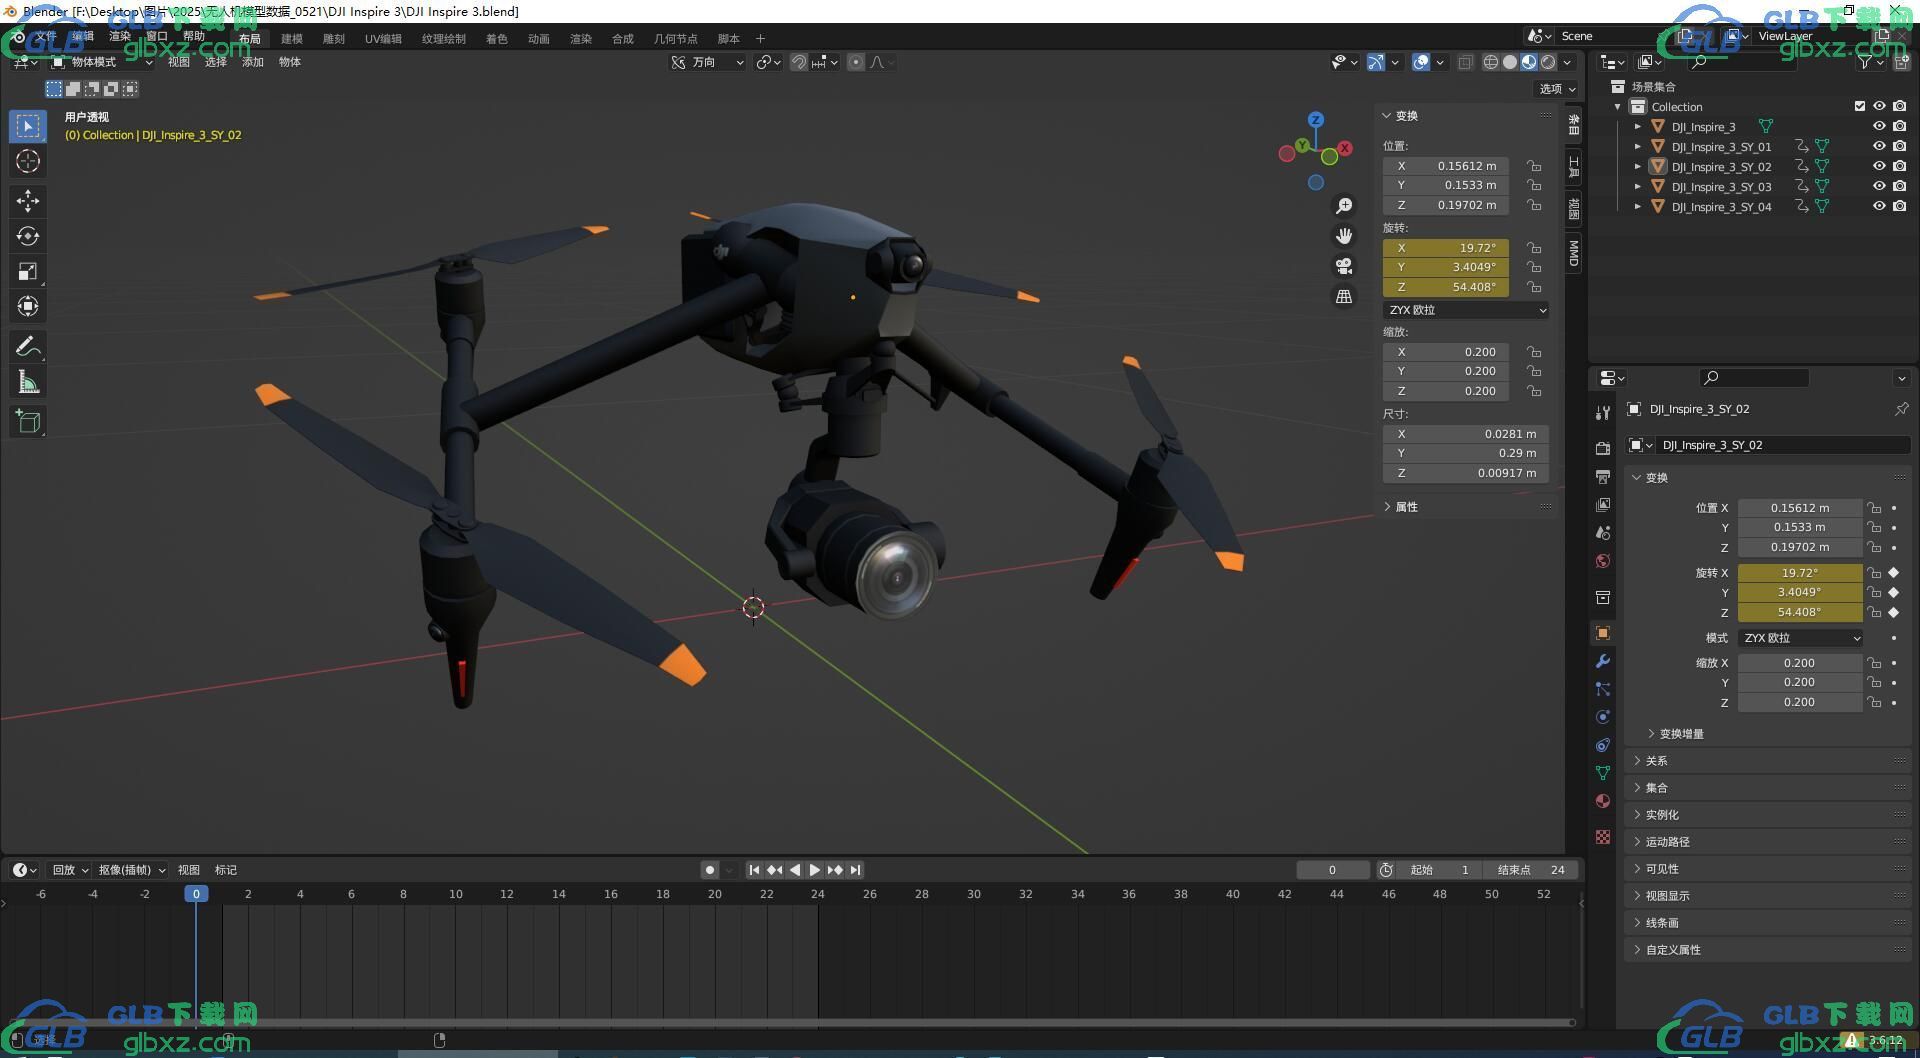The image size is (1920, 1058).
Task: Toggle camera view in viewport
Action: 1344,266
